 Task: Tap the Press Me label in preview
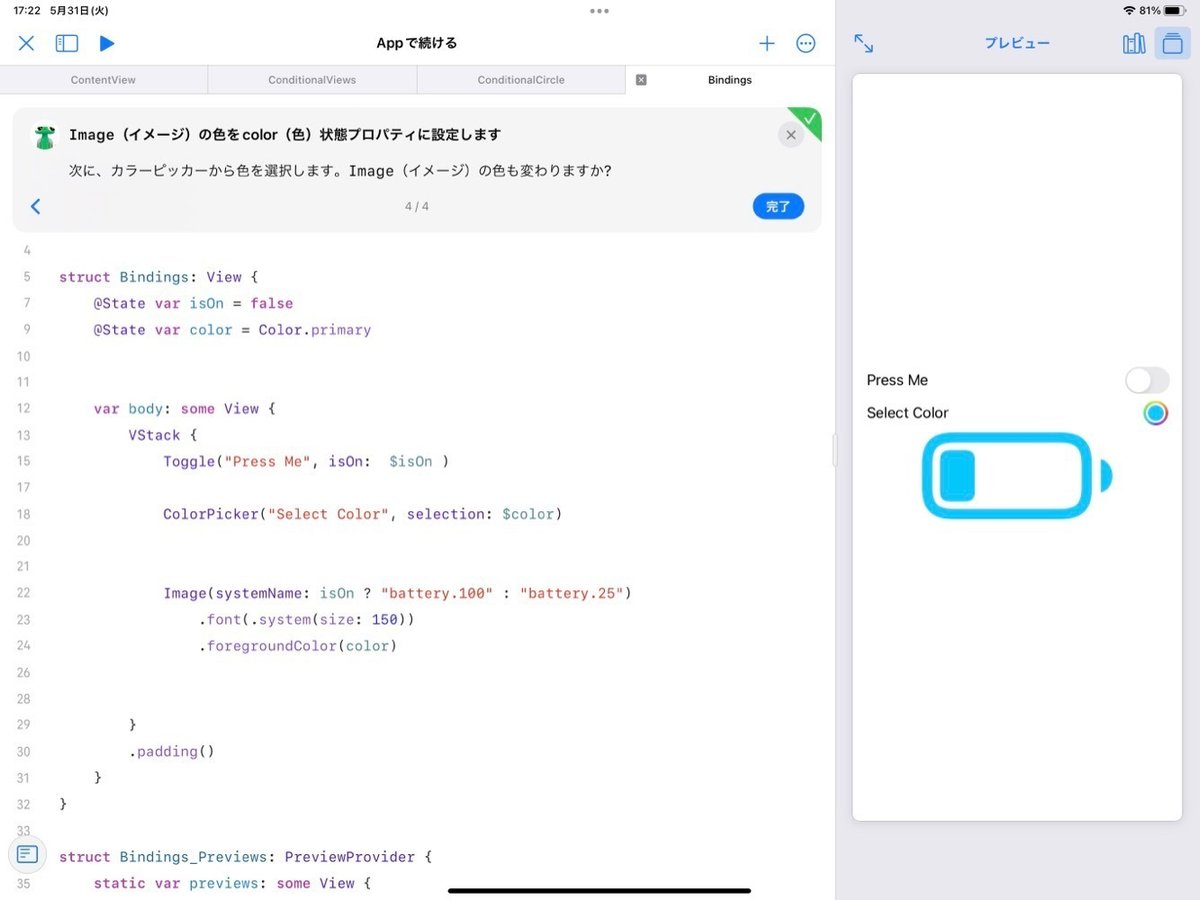point(897,380)
